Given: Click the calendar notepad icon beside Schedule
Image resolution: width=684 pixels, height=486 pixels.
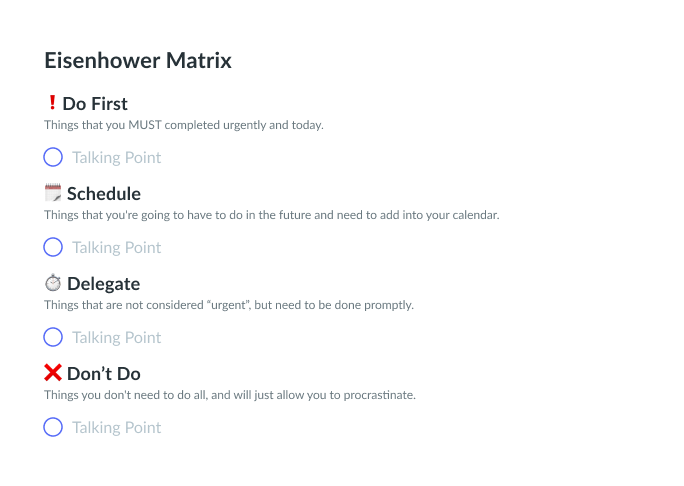Looking at the screenshot, I should click(x=53, y=193).
